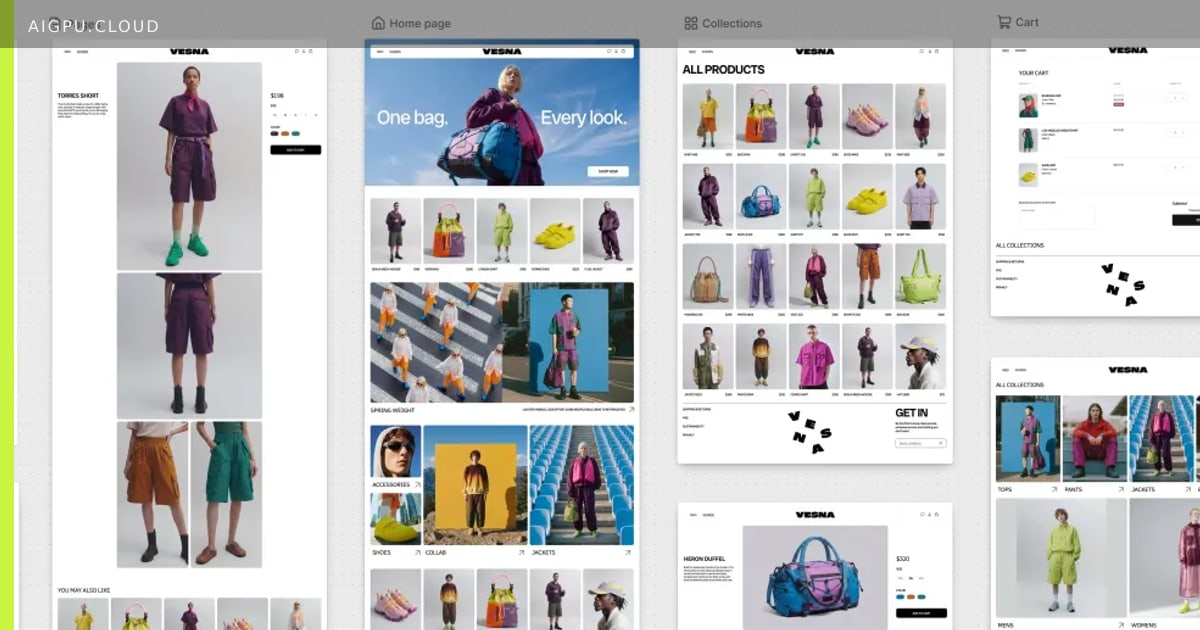Click ADD TO CART on the Torres Short page
Screen dimensions: 1200x630
(x=295, y=150)
